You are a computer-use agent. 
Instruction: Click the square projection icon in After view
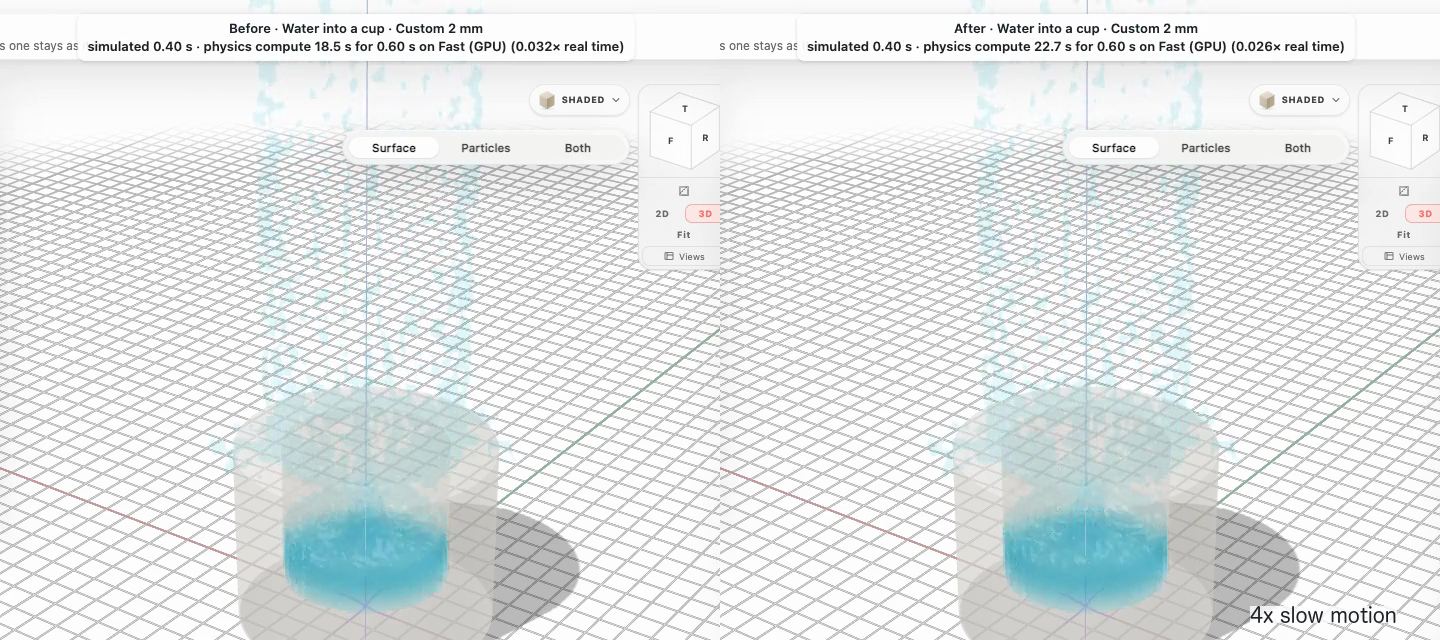1404,191
